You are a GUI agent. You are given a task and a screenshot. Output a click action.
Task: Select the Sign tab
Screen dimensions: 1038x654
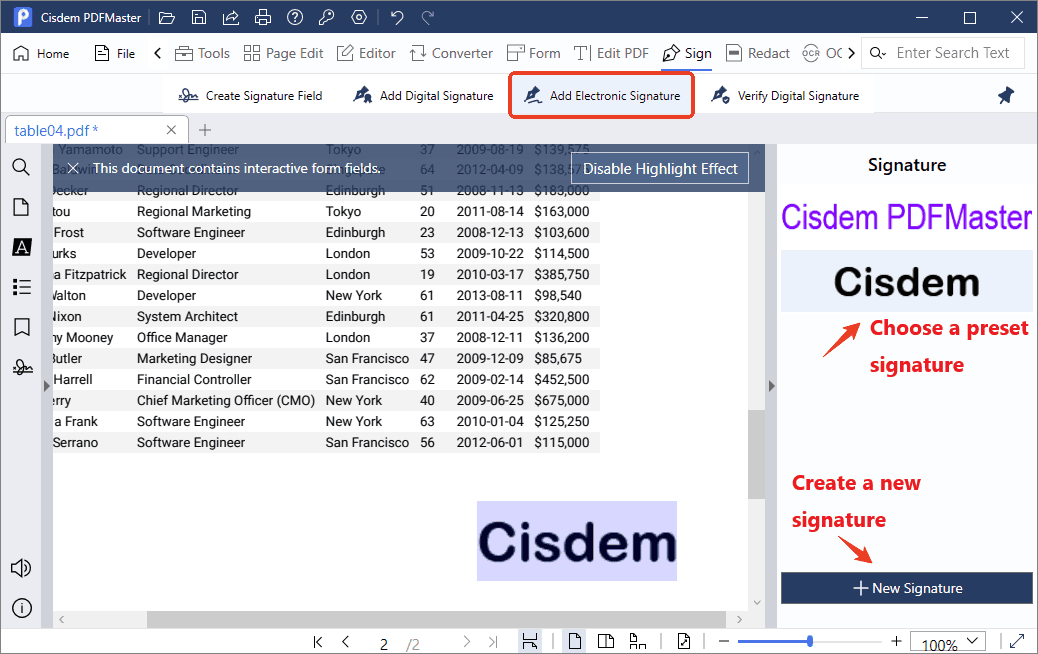point(687,54)
